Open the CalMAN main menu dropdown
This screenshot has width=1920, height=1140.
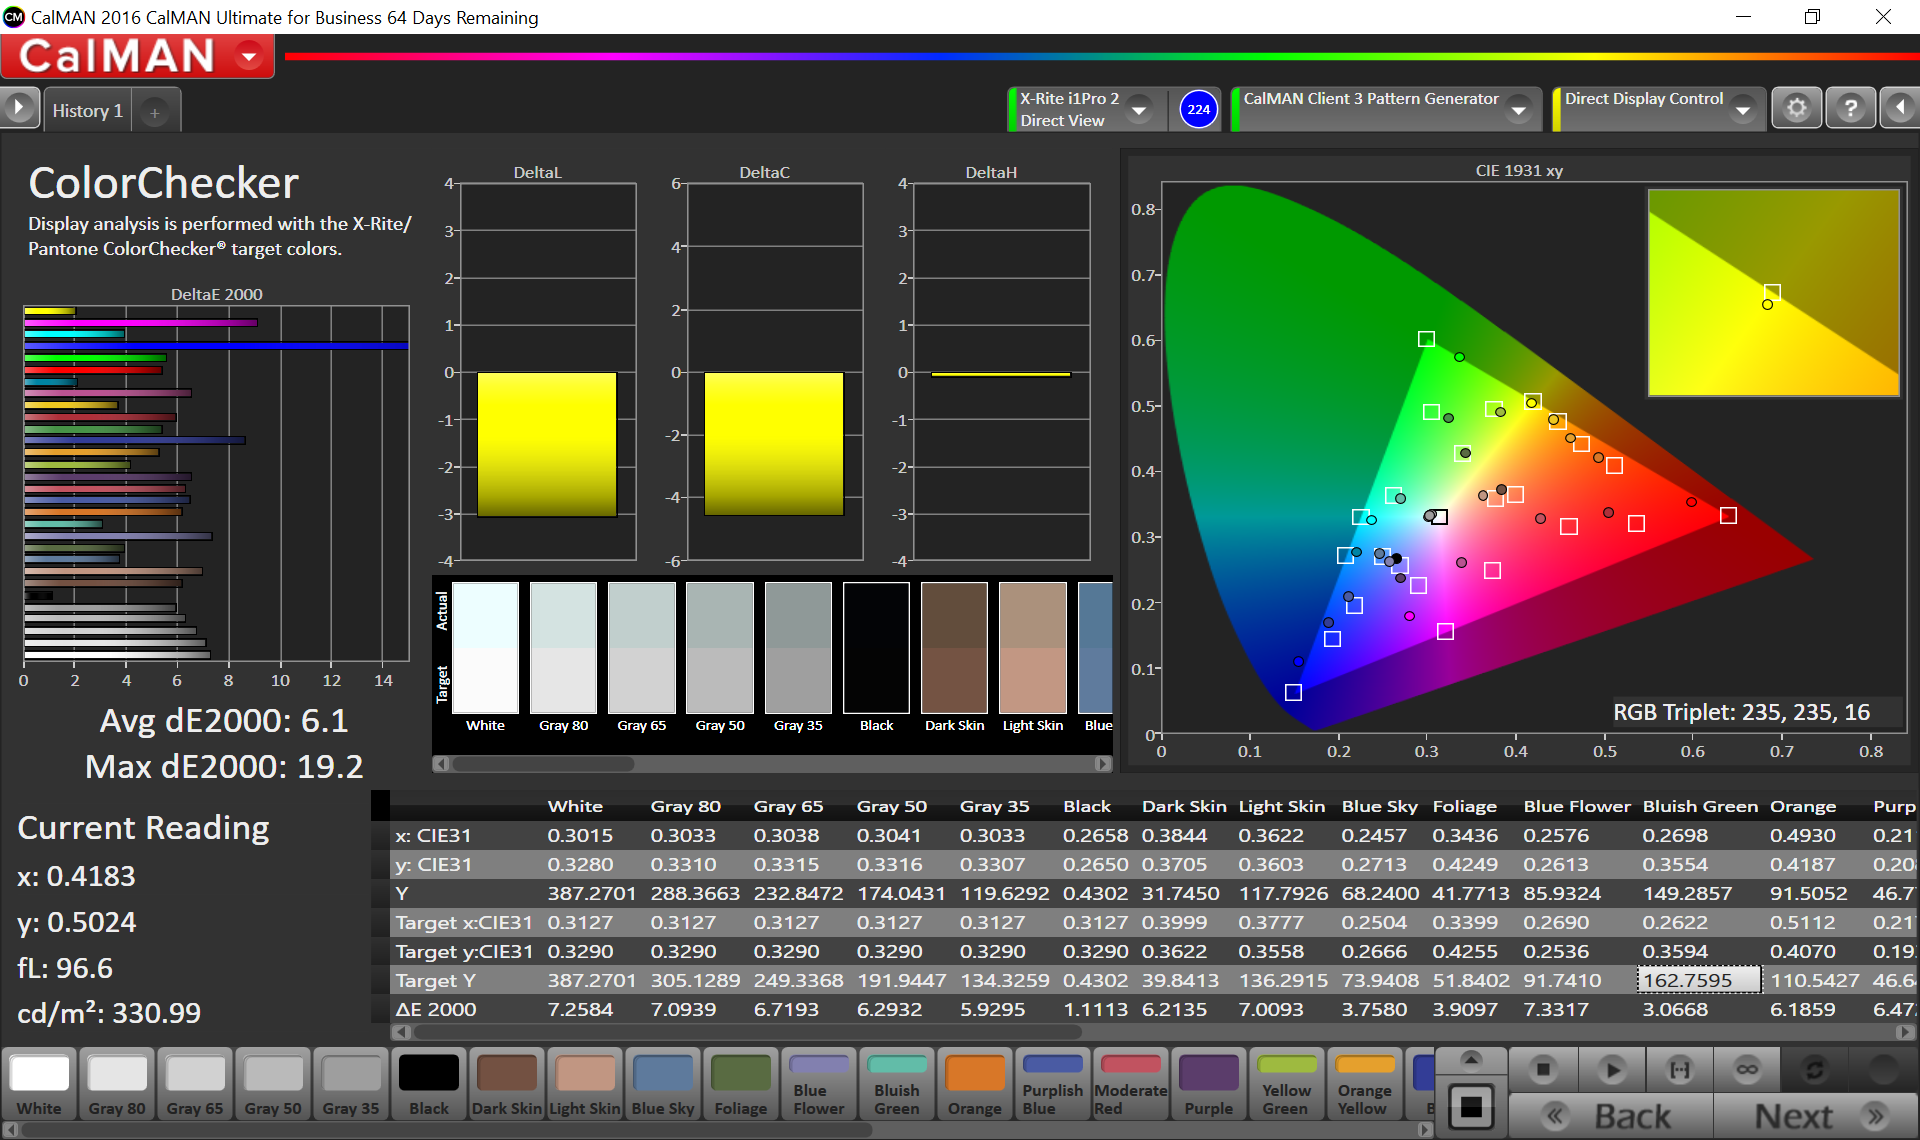pyautogui.click(x=250, y=56)
